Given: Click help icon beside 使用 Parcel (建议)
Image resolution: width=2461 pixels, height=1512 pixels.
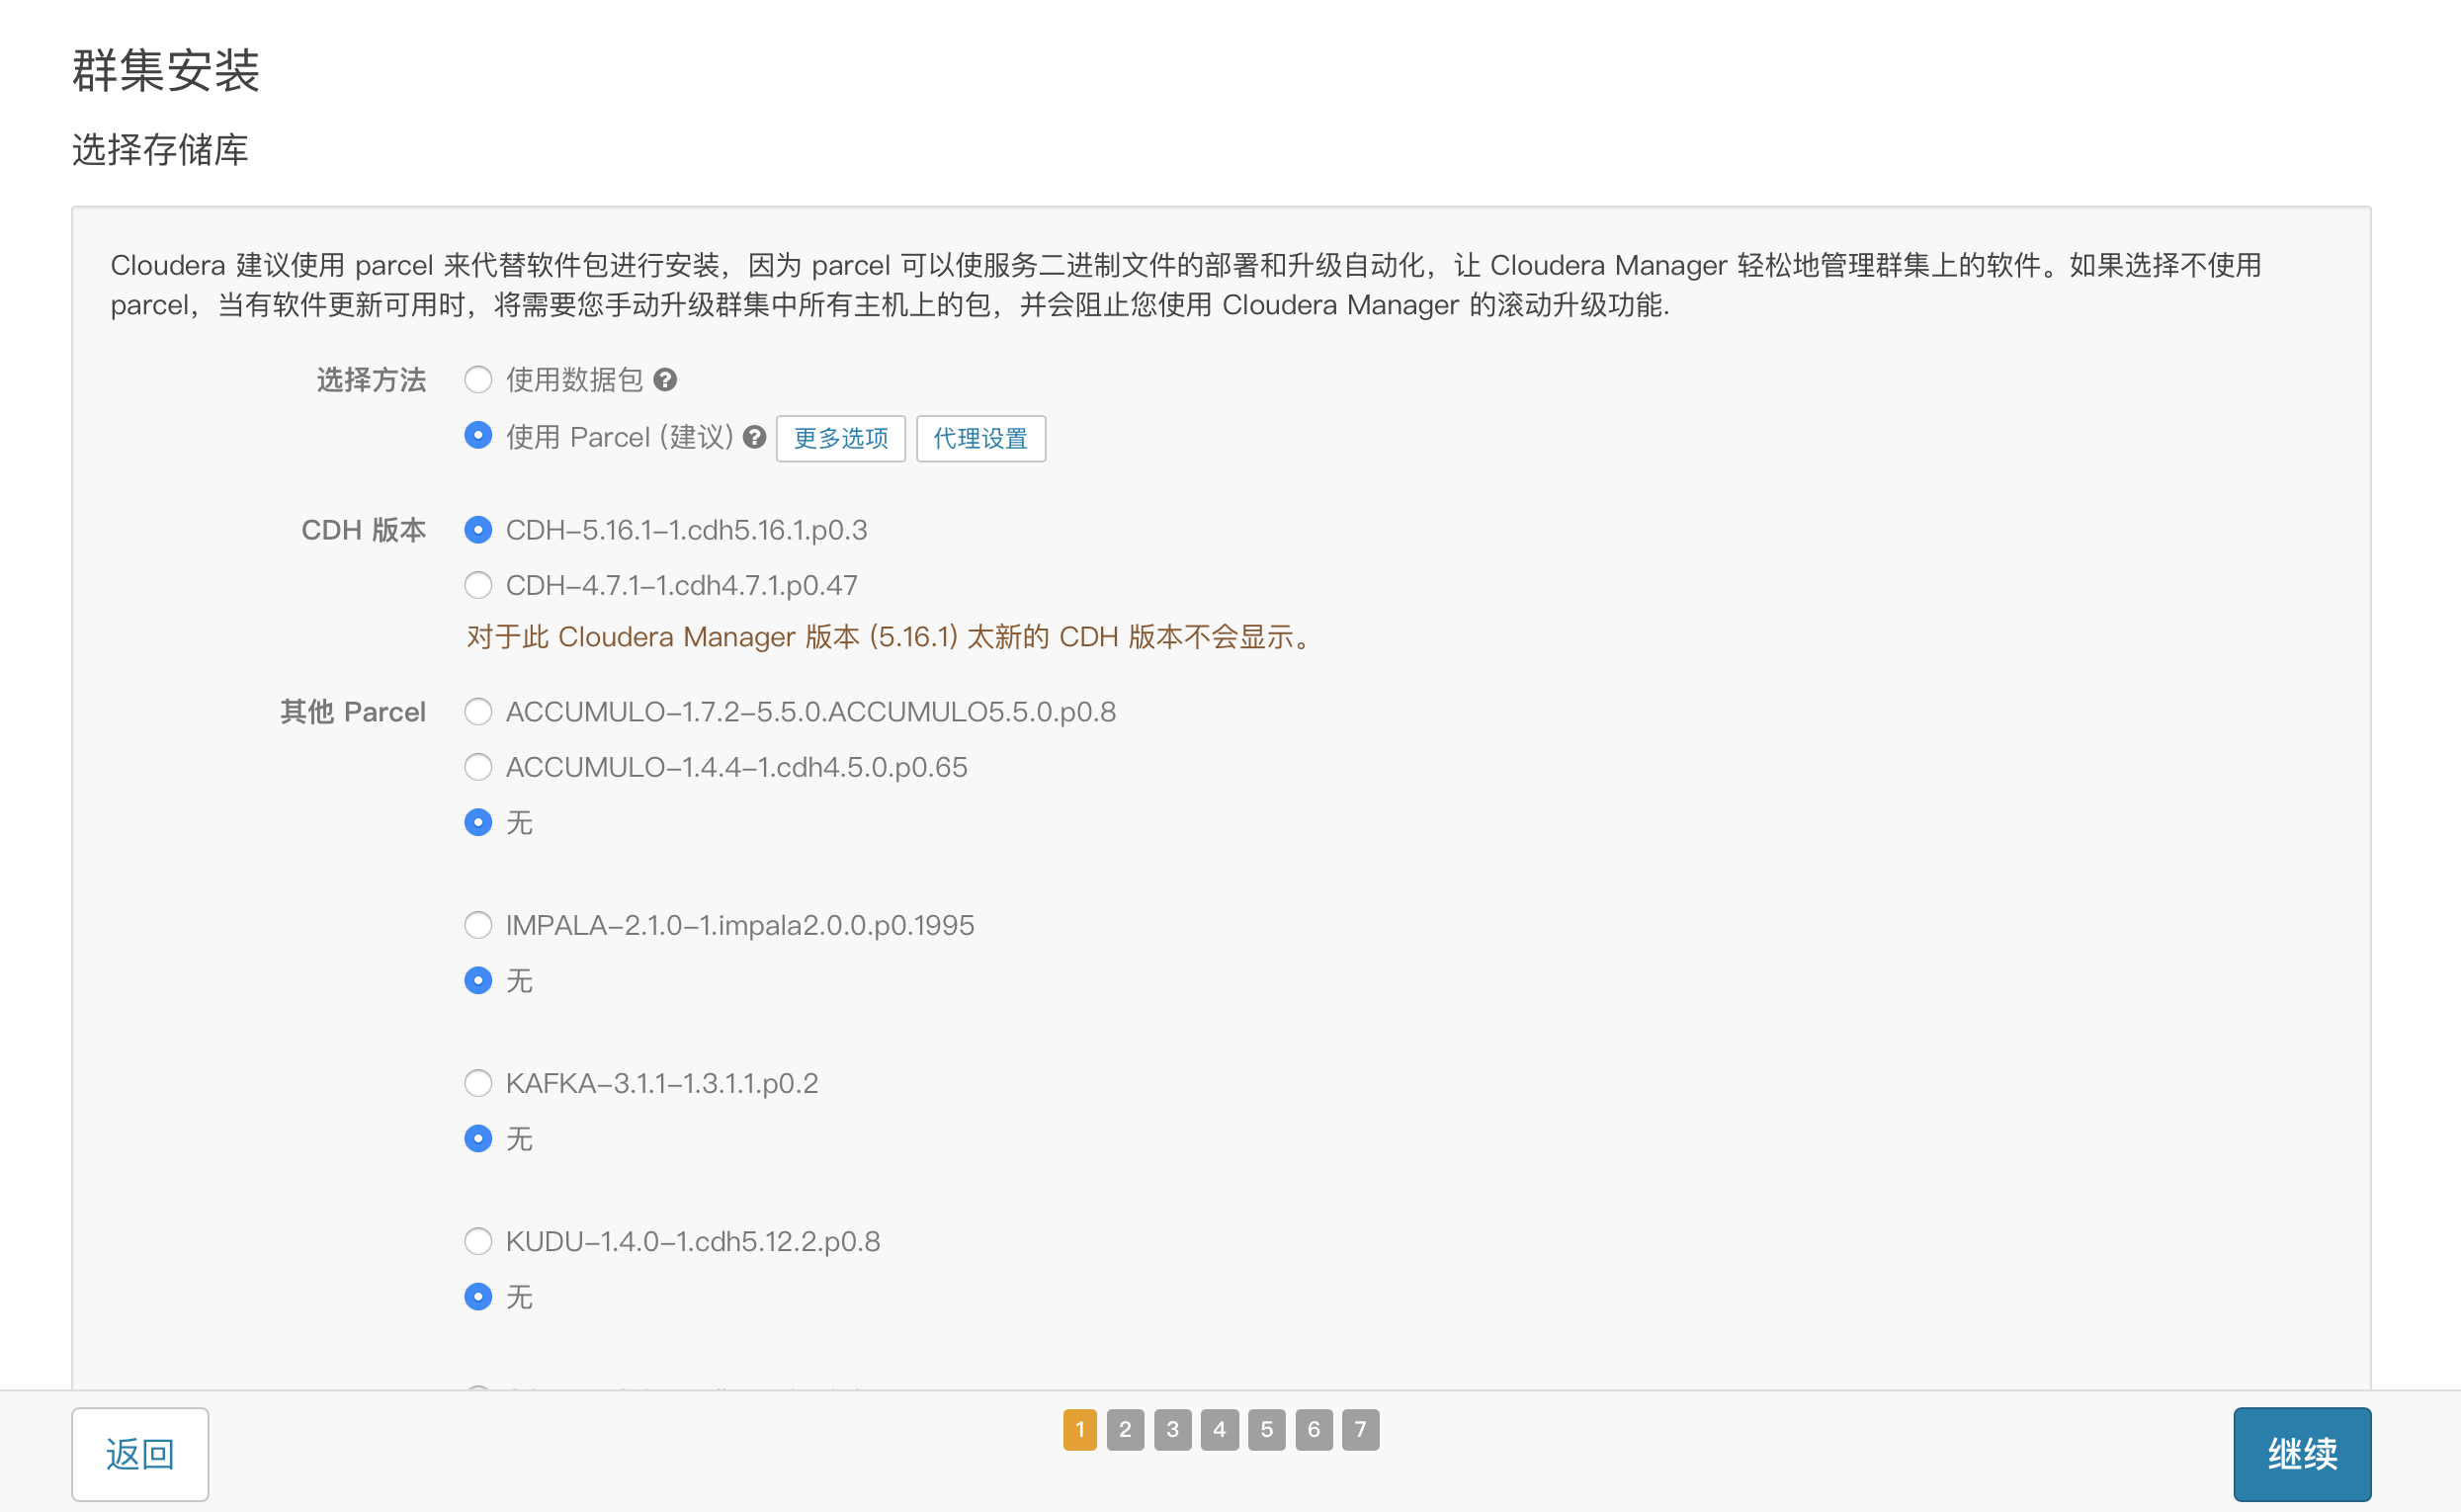Looking at the screenshot, I should tap(755, 437).
